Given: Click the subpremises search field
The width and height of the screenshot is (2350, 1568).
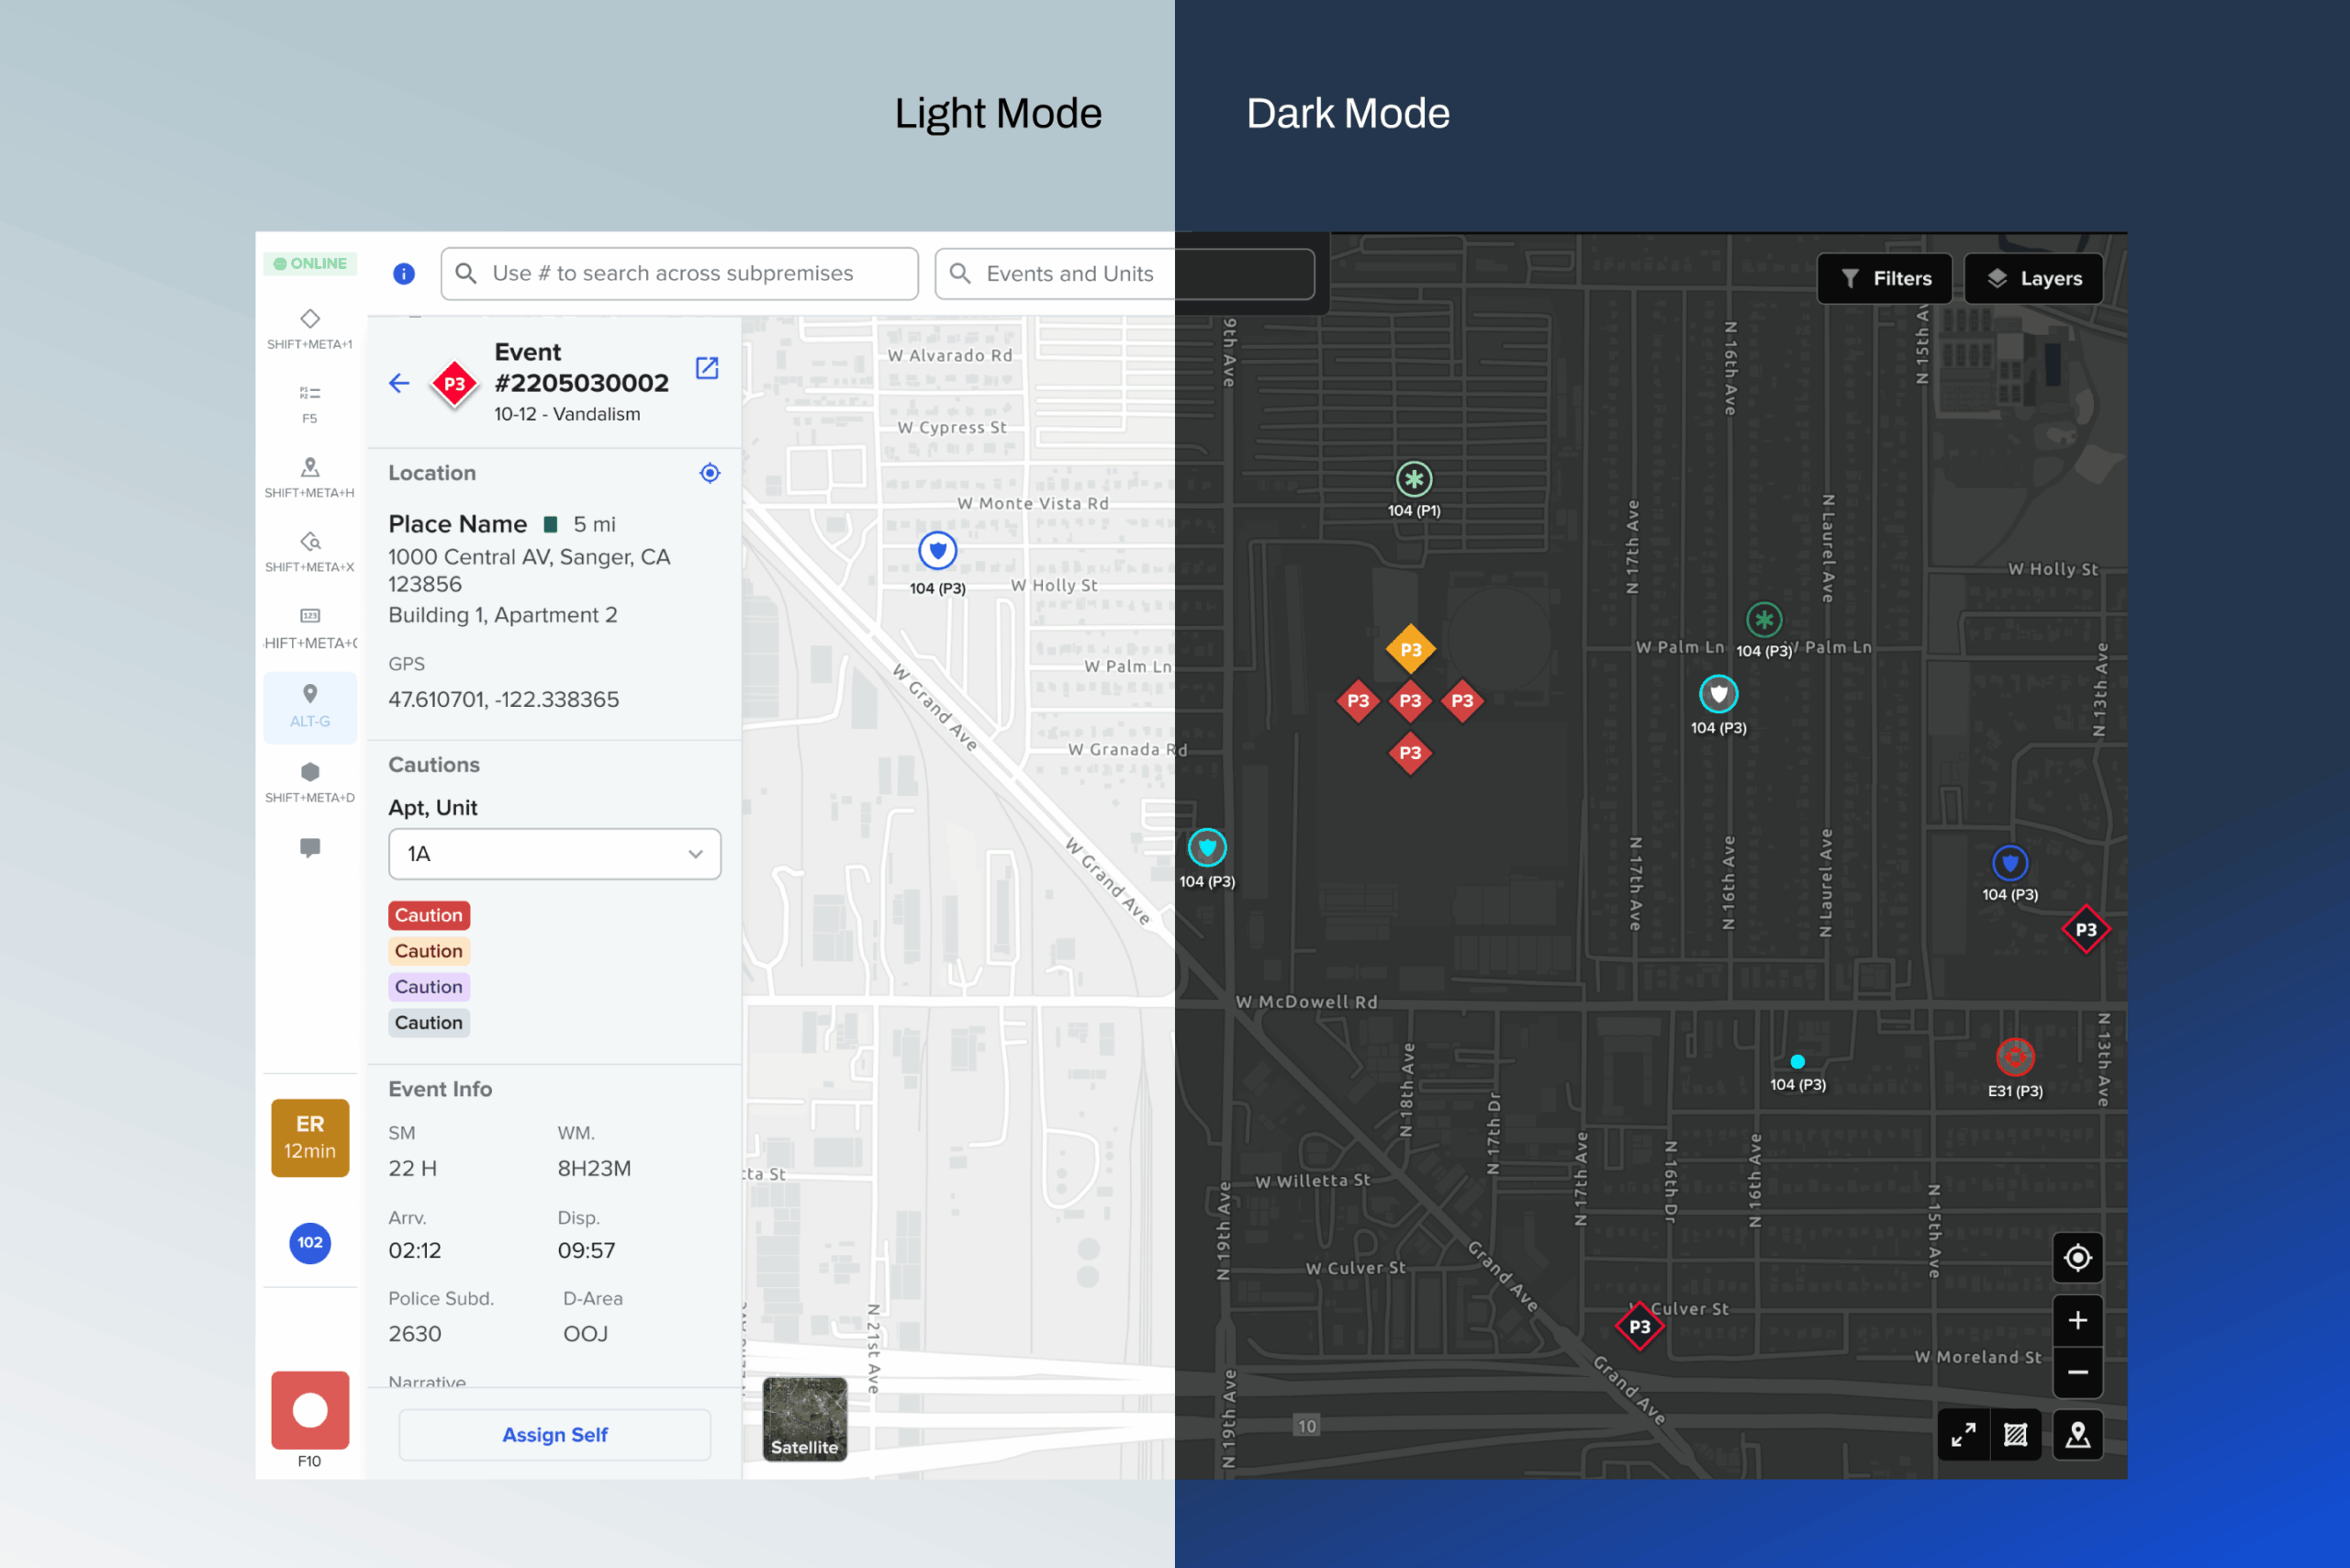Looking at the screenshot, I should pos(679,273).
